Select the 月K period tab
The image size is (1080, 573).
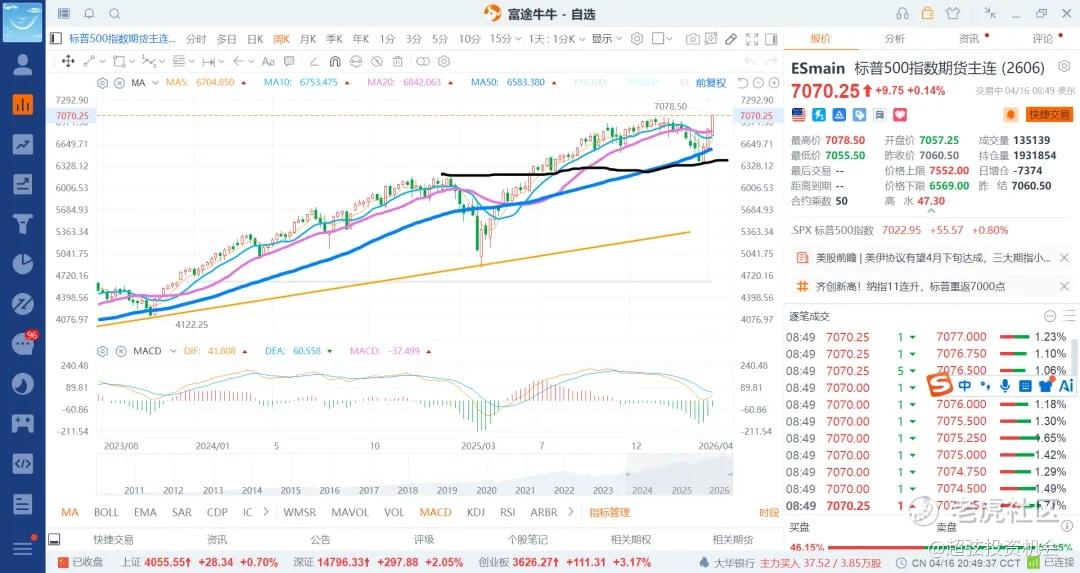(x=308, y=39)
